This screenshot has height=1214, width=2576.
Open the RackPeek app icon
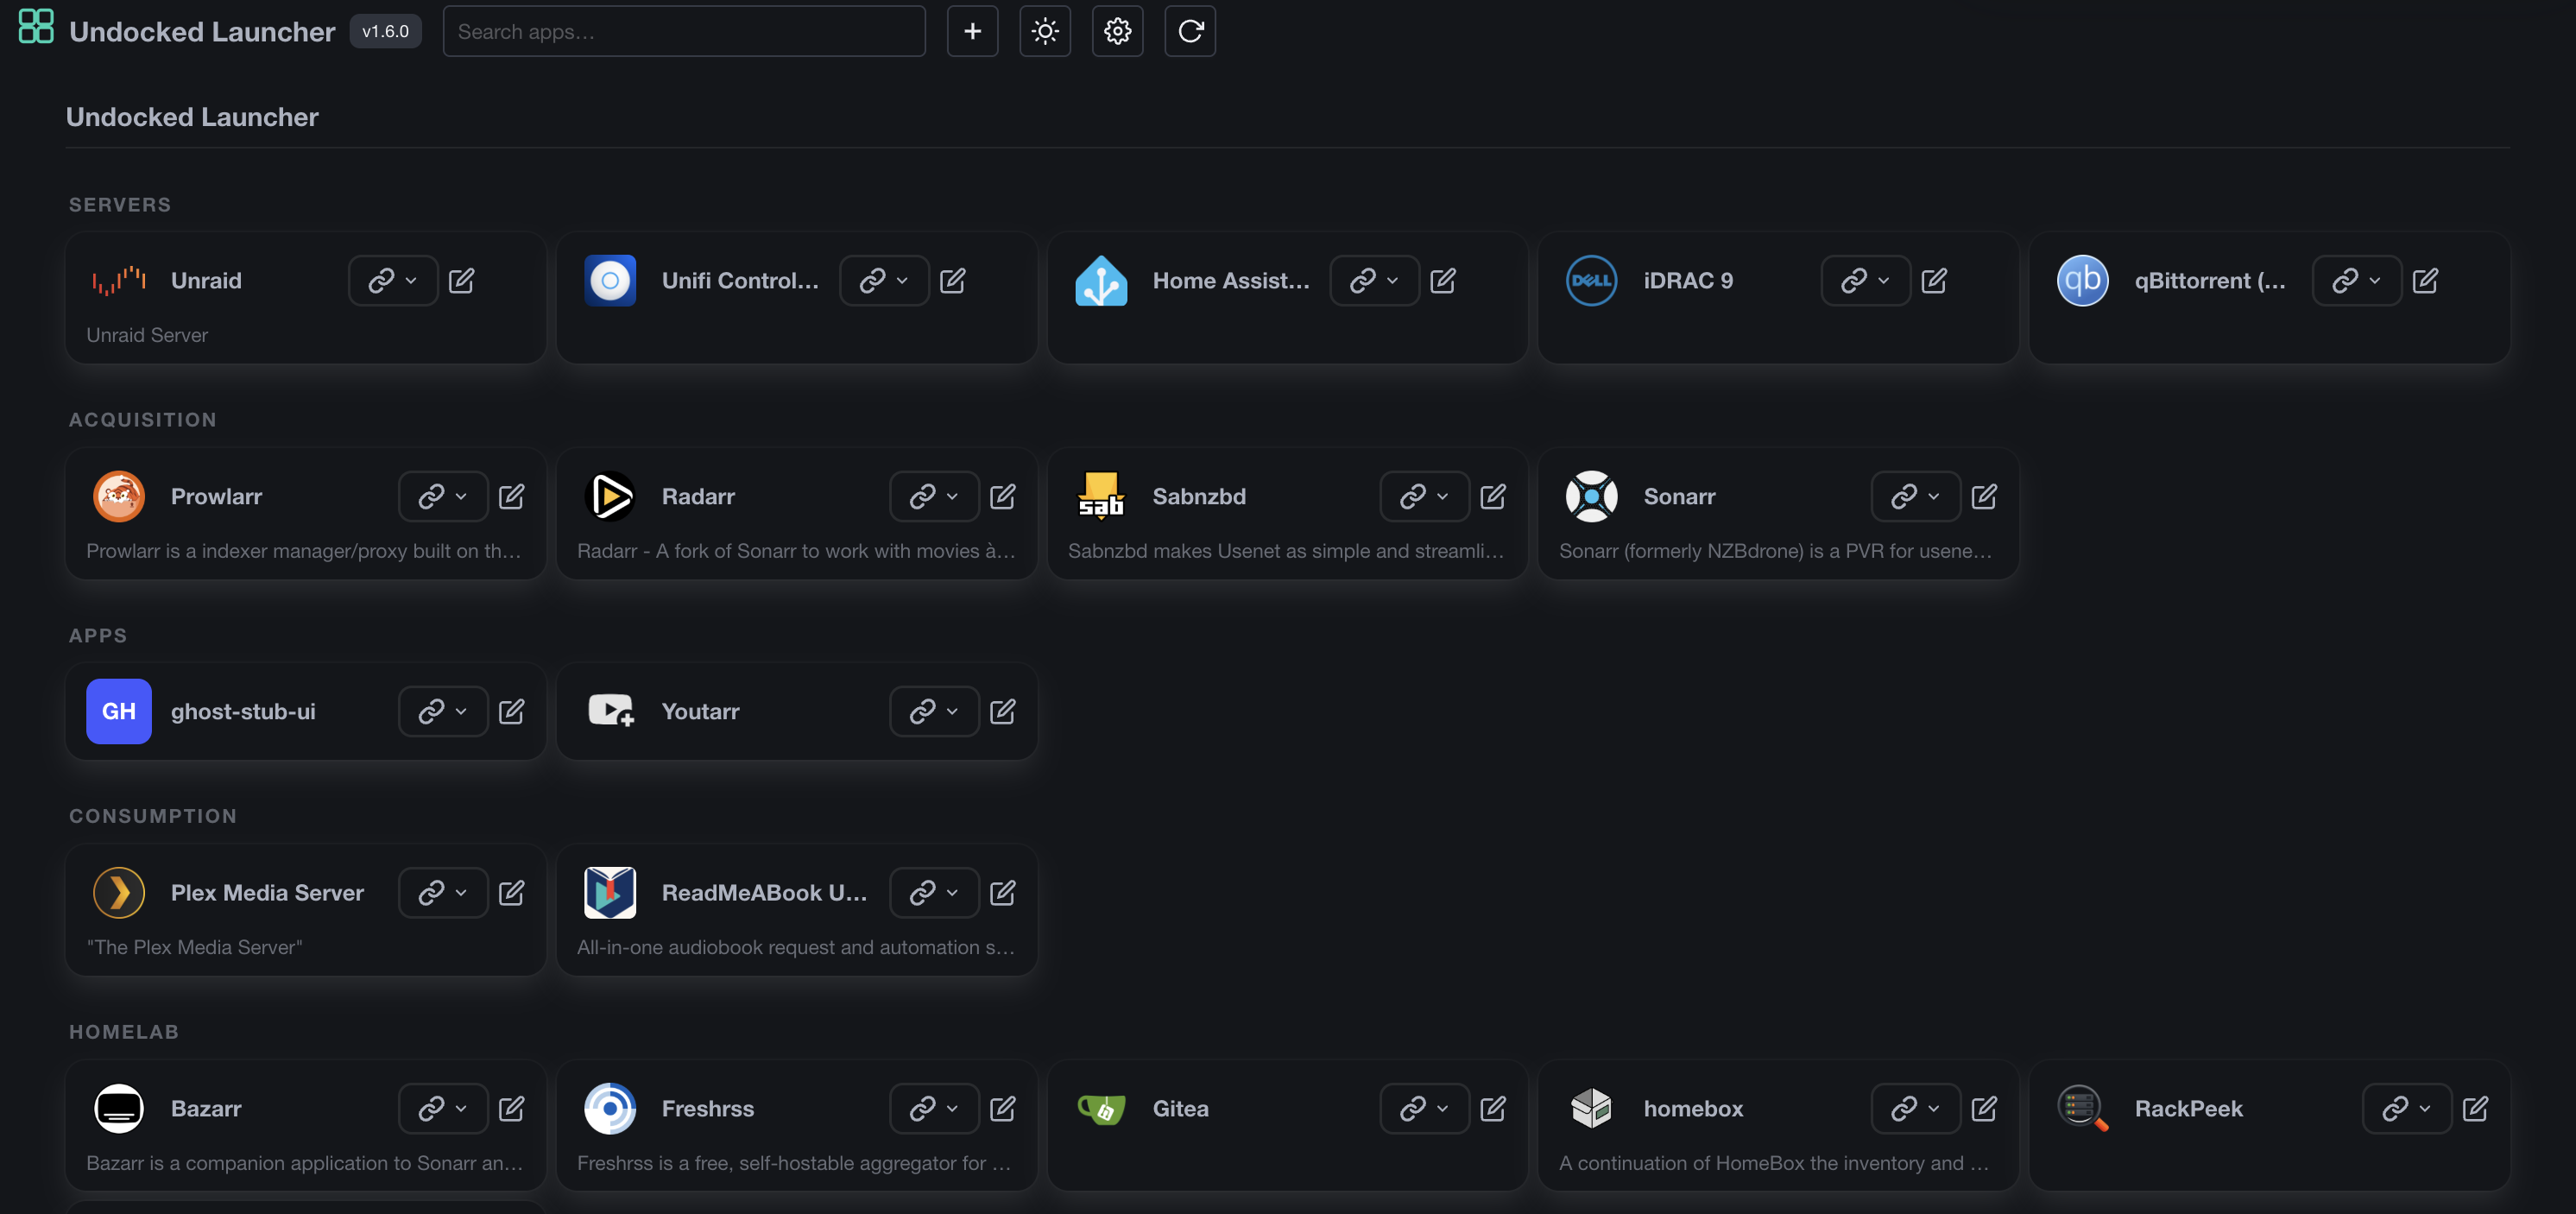tap(2082, 1108)
